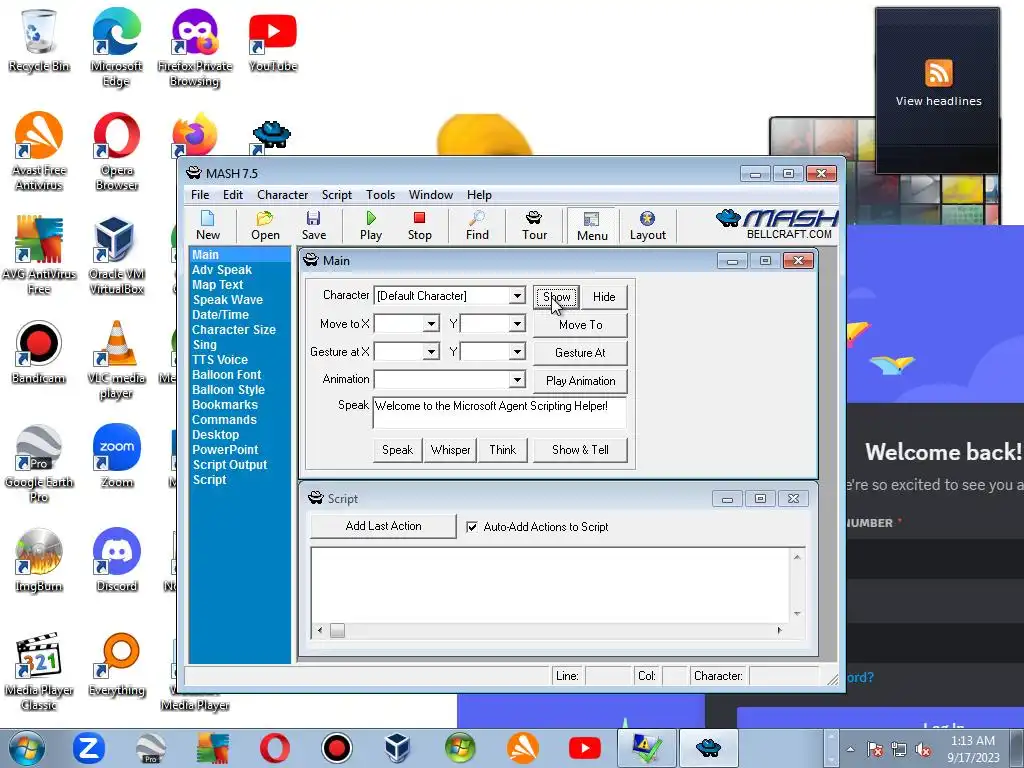The height and width of the screenshot is (768, 1024).
Task: Click the Hide character button
Action: point(604,296)
